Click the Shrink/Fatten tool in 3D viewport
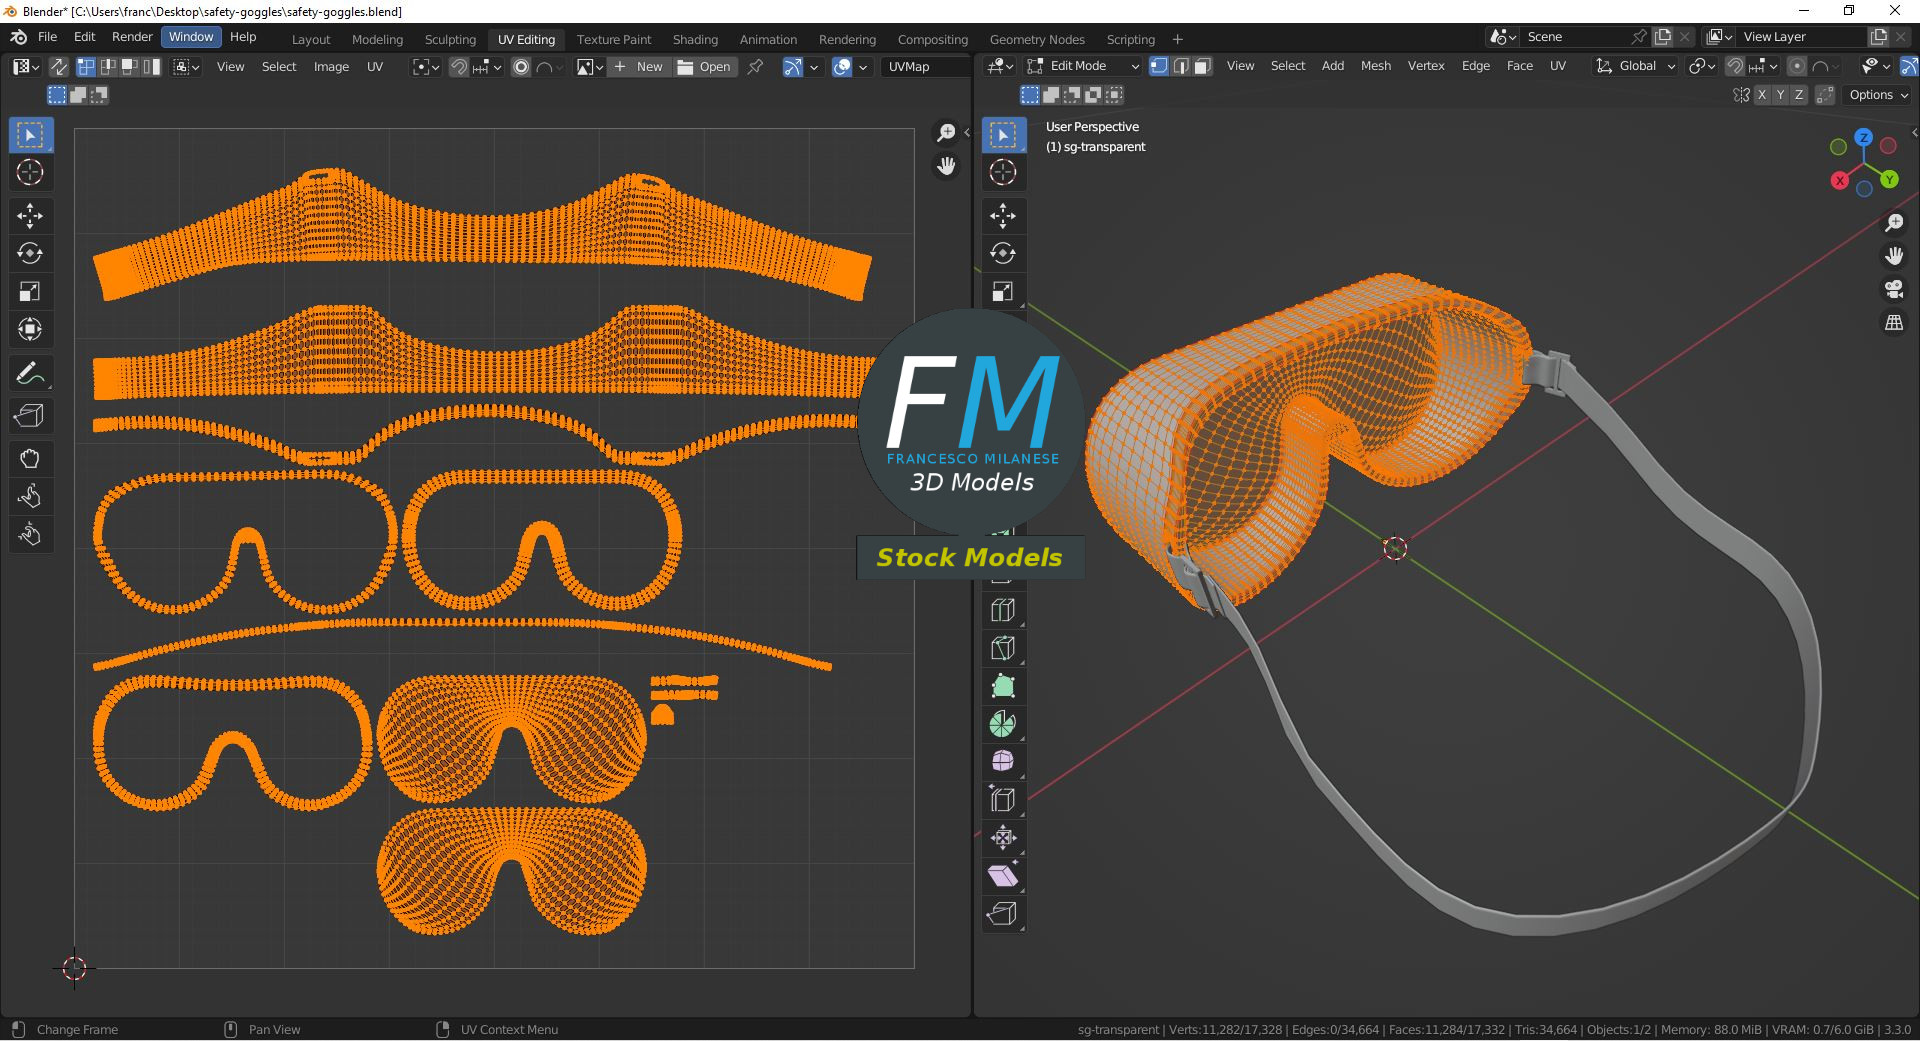The height and width of the screenshot is (1041, 1920). (x=1002, y=838)
